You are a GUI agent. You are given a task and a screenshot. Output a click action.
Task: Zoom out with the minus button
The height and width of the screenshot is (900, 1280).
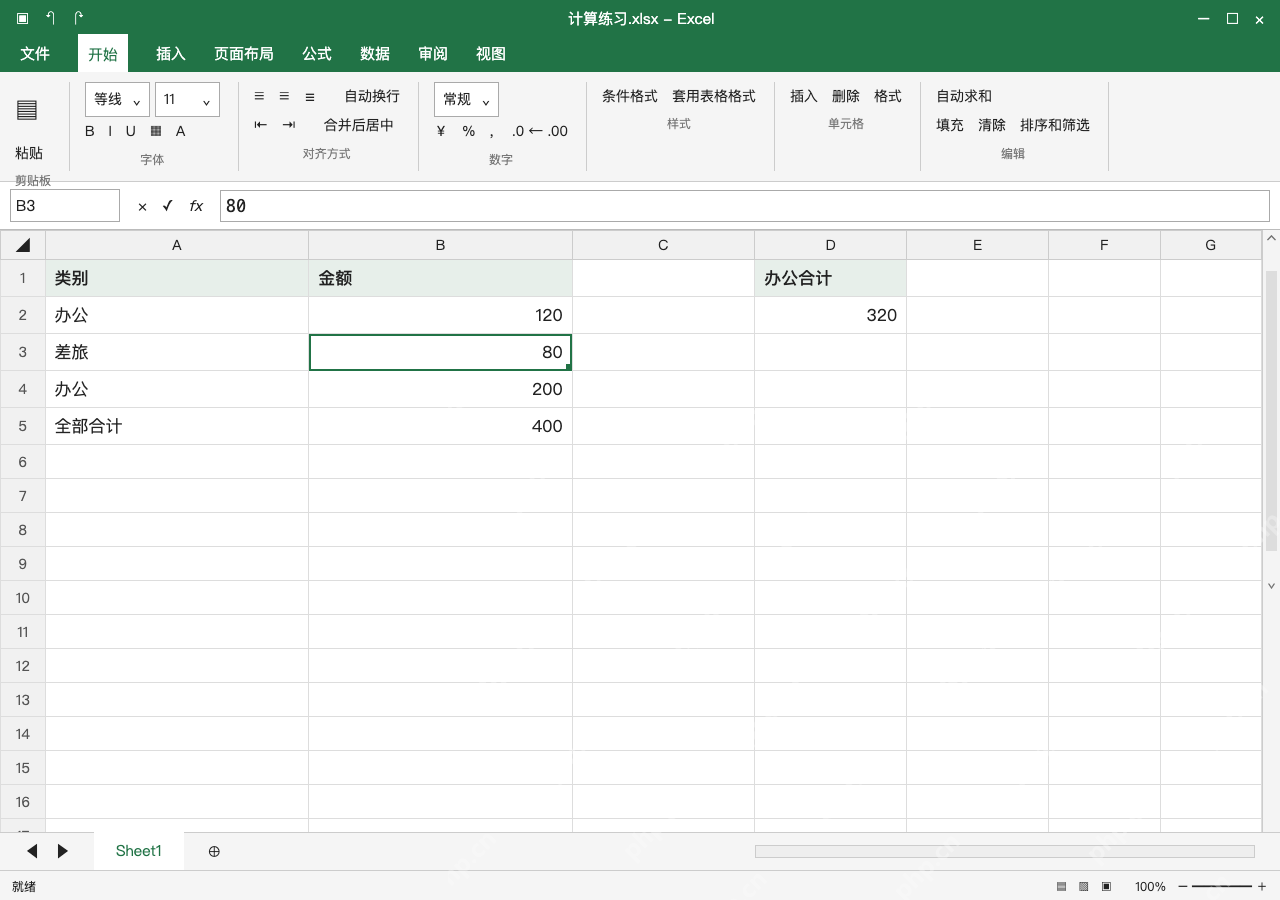click(1183, 886)
